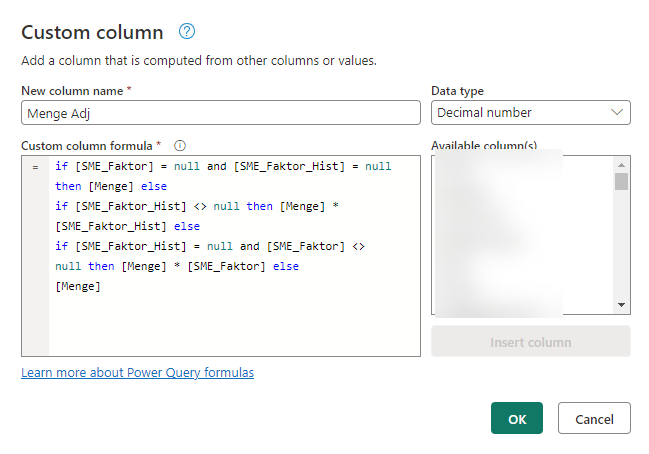The height and width of the screenshot is (454, 649).
Task: Click the Insert column button
Action: pyautogui.click(x=531, y=341)
